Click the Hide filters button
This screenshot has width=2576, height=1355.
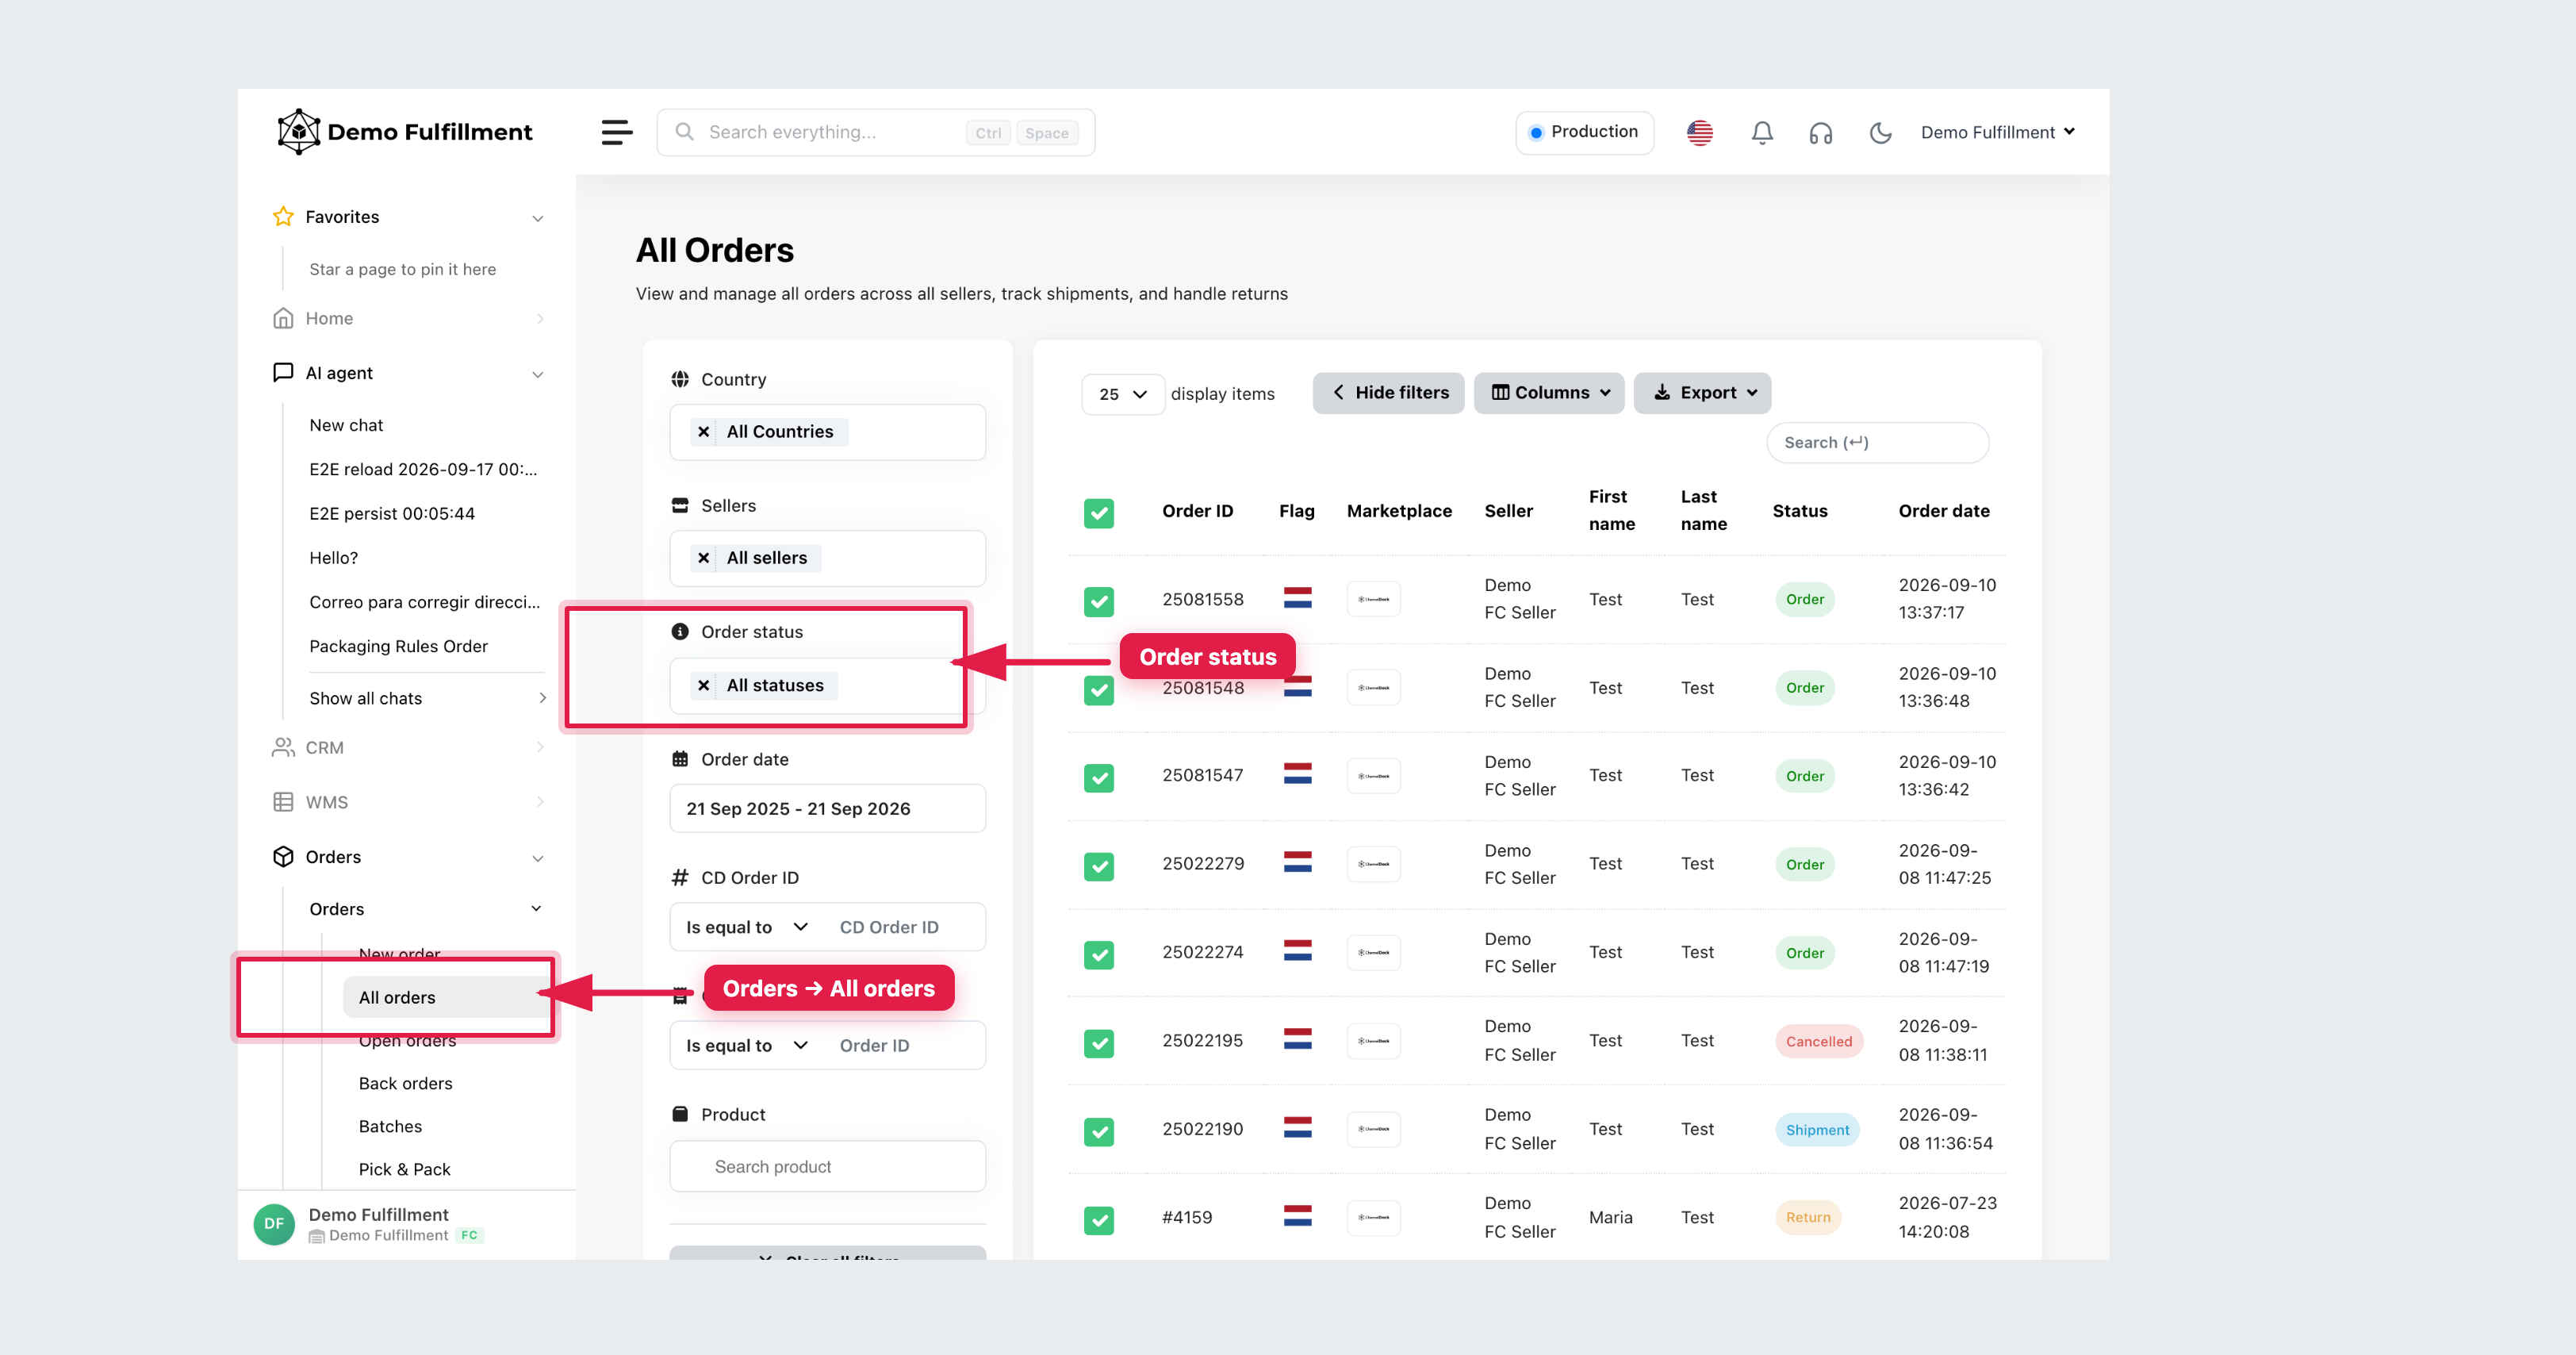click(1389, 393)
